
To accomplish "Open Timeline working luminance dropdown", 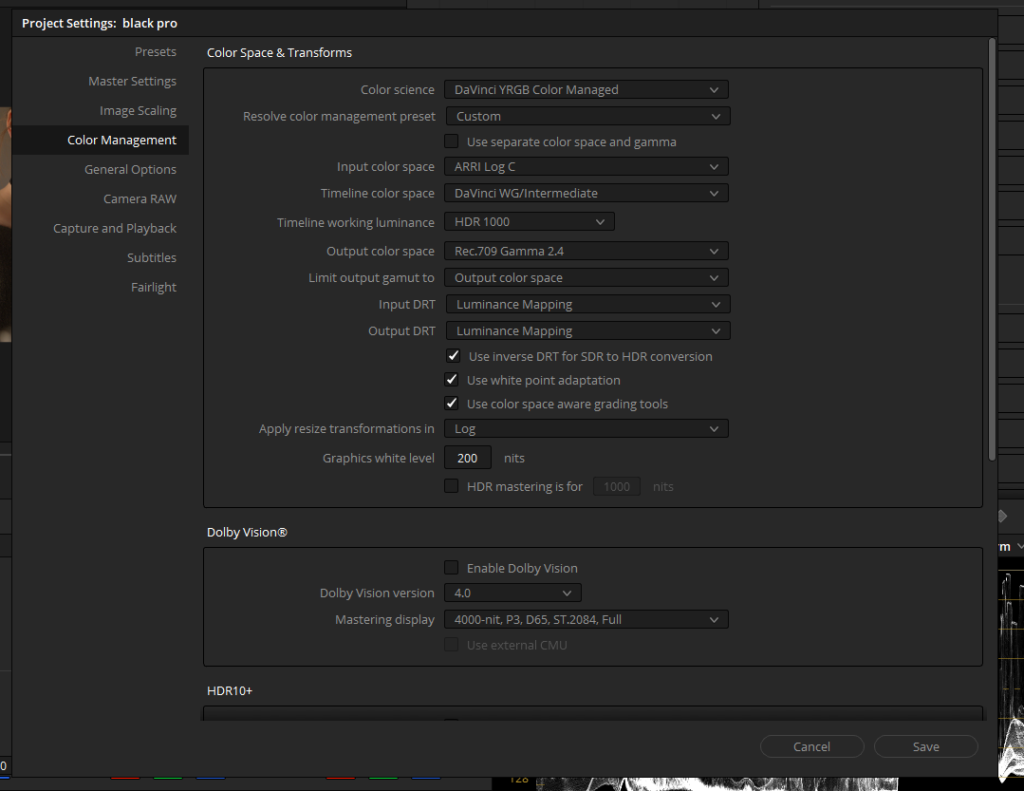I will pos(529,221).
